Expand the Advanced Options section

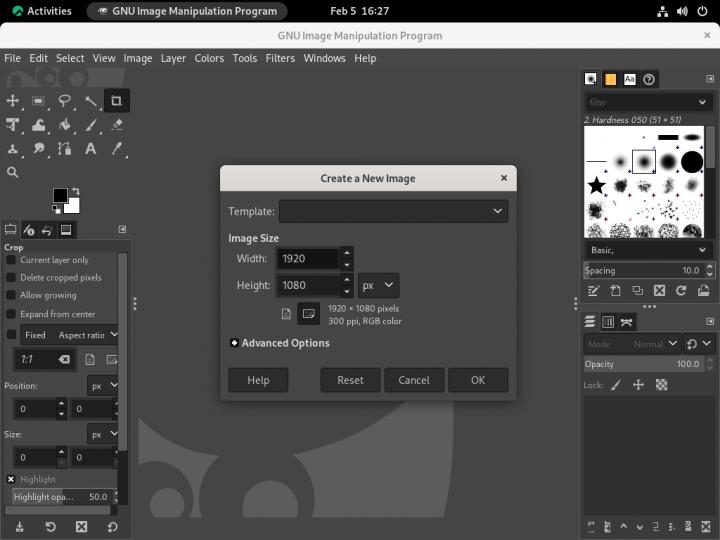click(234, 343)
